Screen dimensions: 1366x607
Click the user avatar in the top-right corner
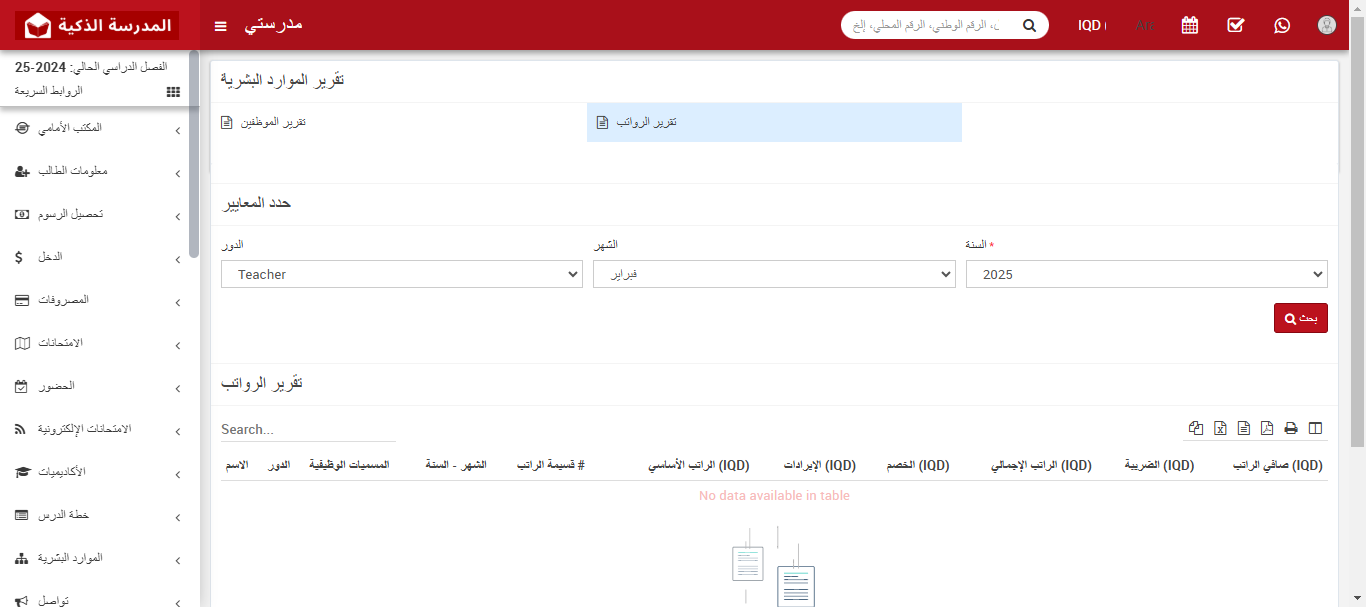[1326, 25]
